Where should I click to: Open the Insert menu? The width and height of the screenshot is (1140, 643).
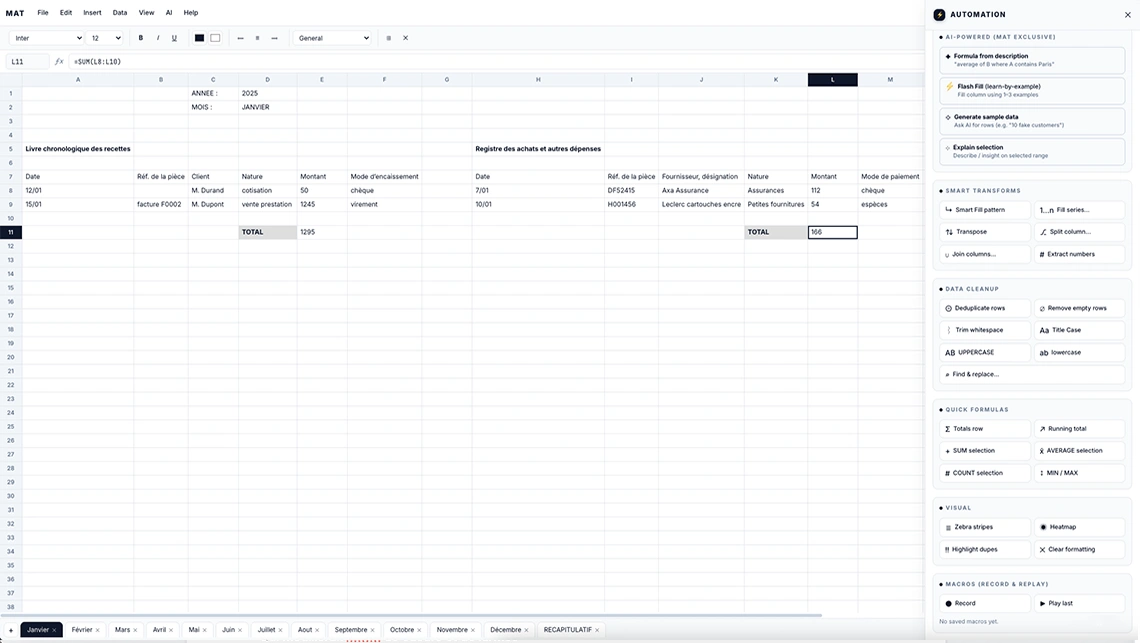point(92,12)
